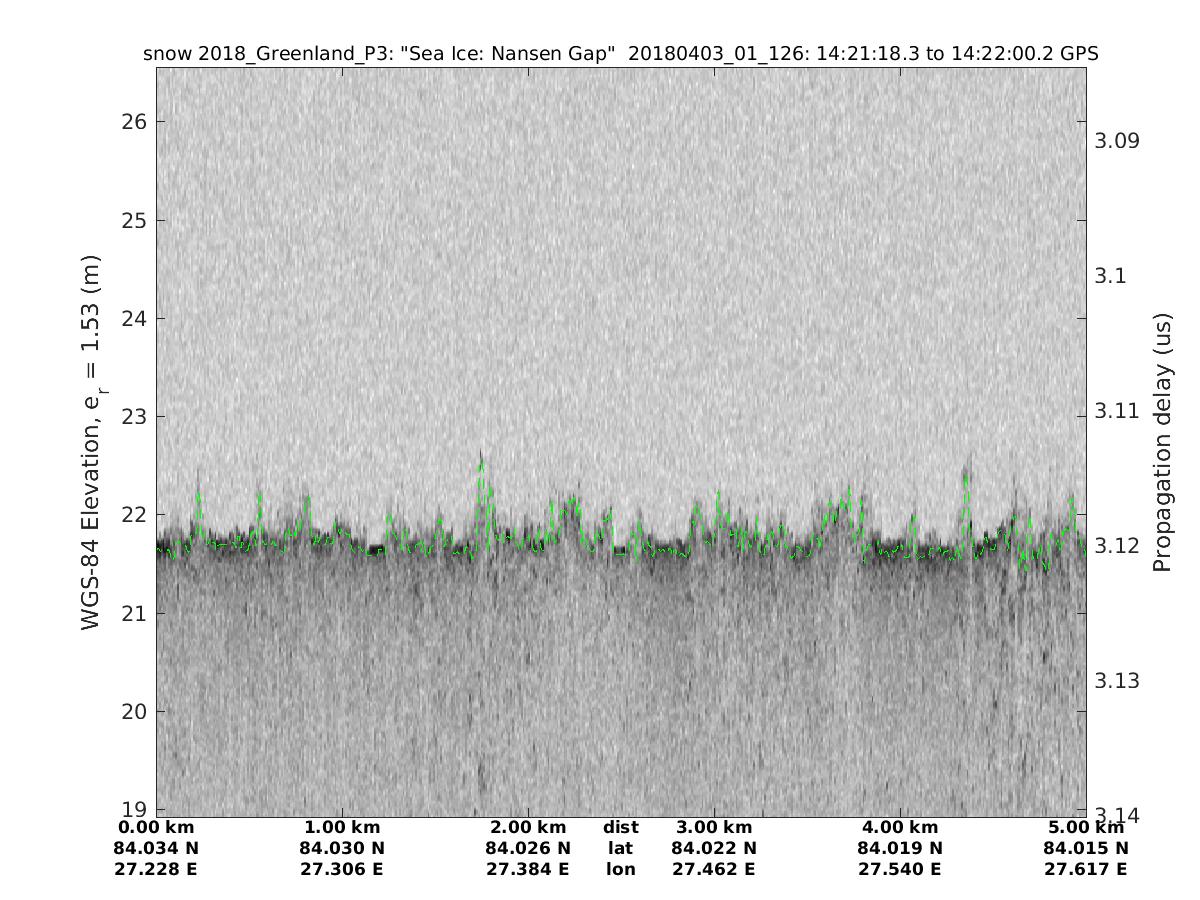This screenshot has width=1200, height=900.
Task: Select the 1.00 km distance label
Action: click(342, 828)
